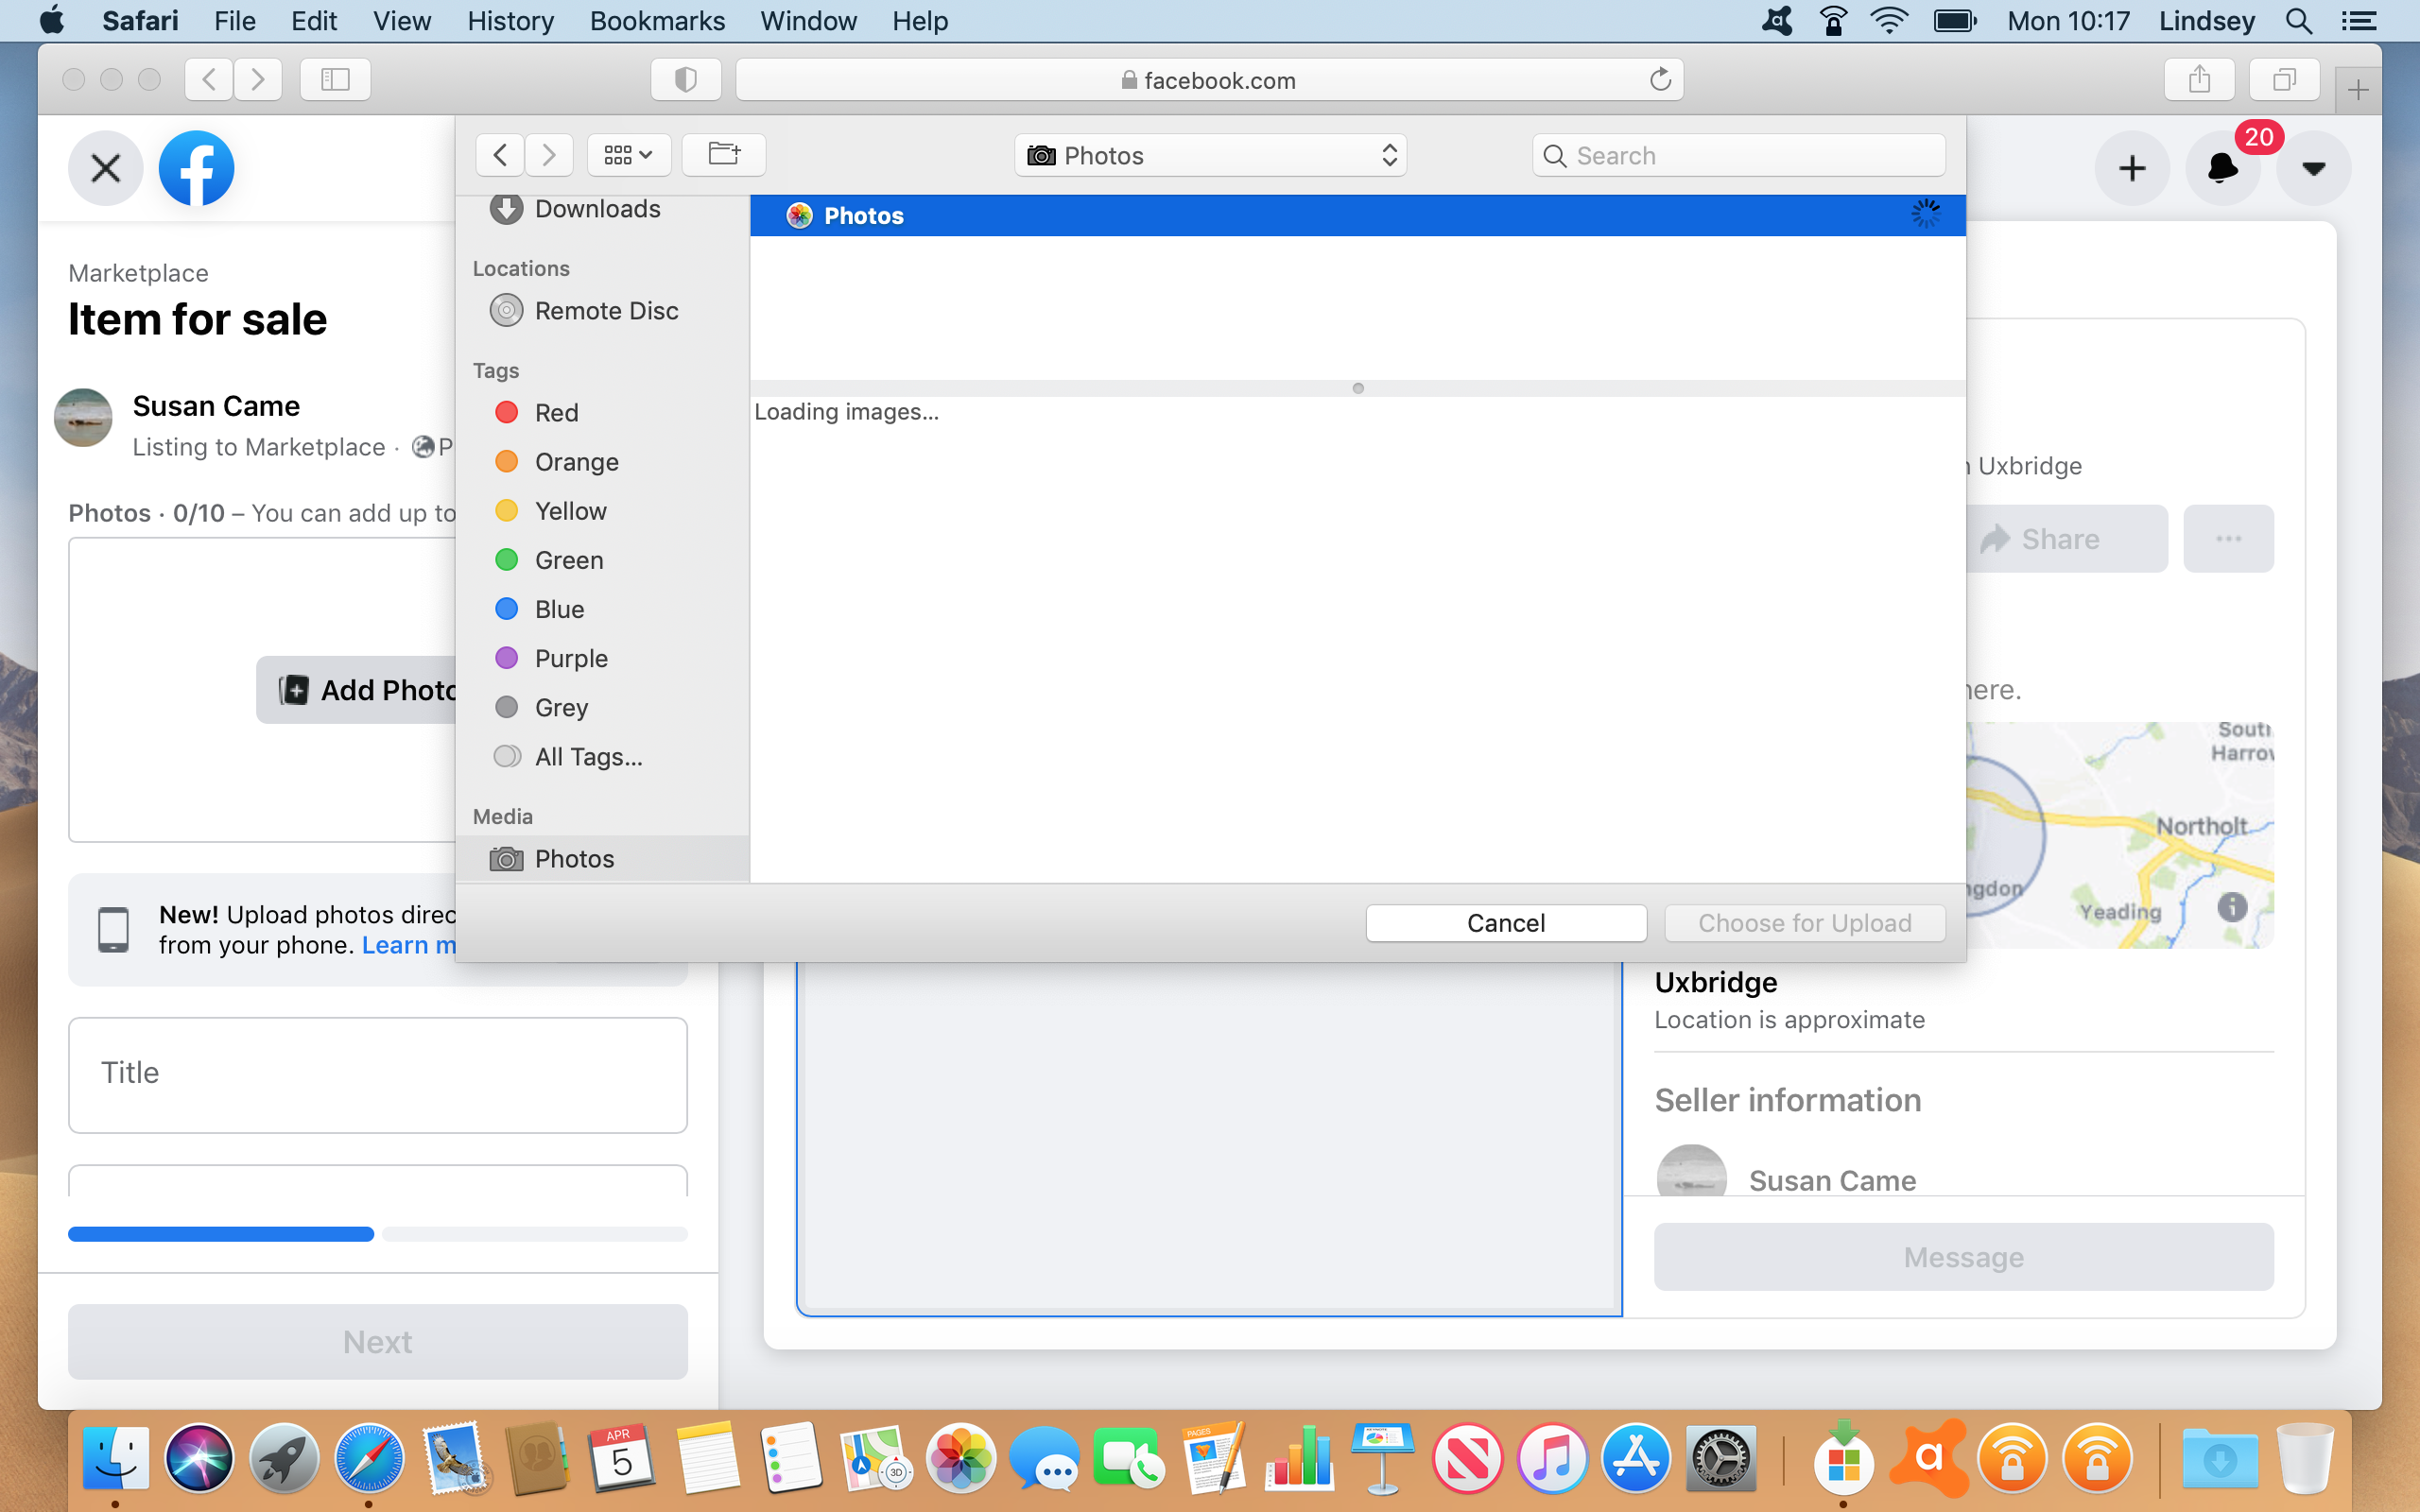
Task: Select the Green tag in sidebar
Action: point(568,560)
